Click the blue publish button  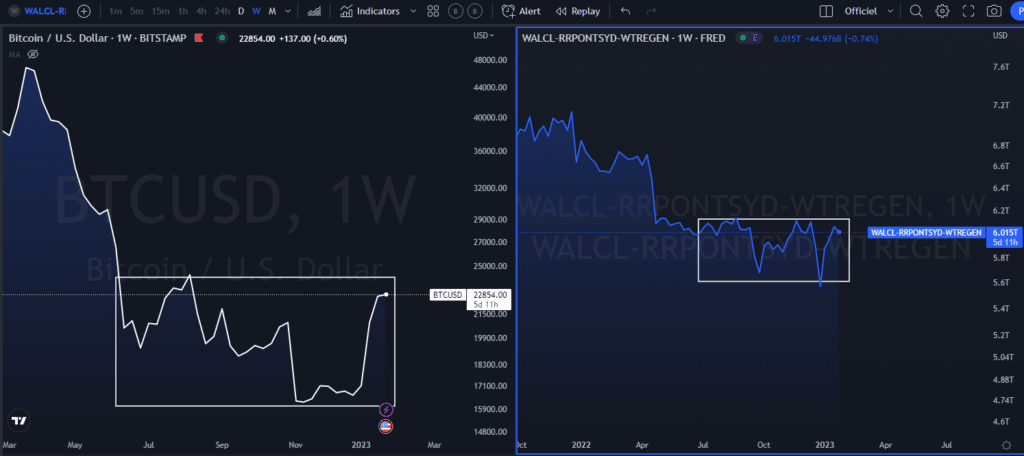coord(1017,11)
